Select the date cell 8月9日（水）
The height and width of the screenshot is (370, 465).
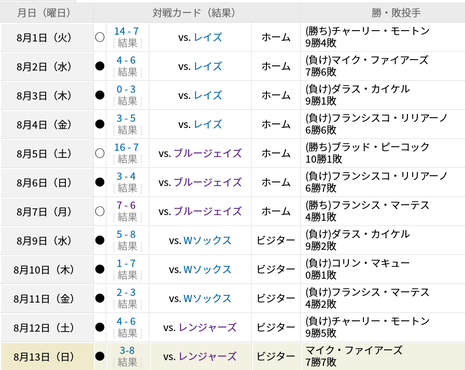tap(46, 240)
